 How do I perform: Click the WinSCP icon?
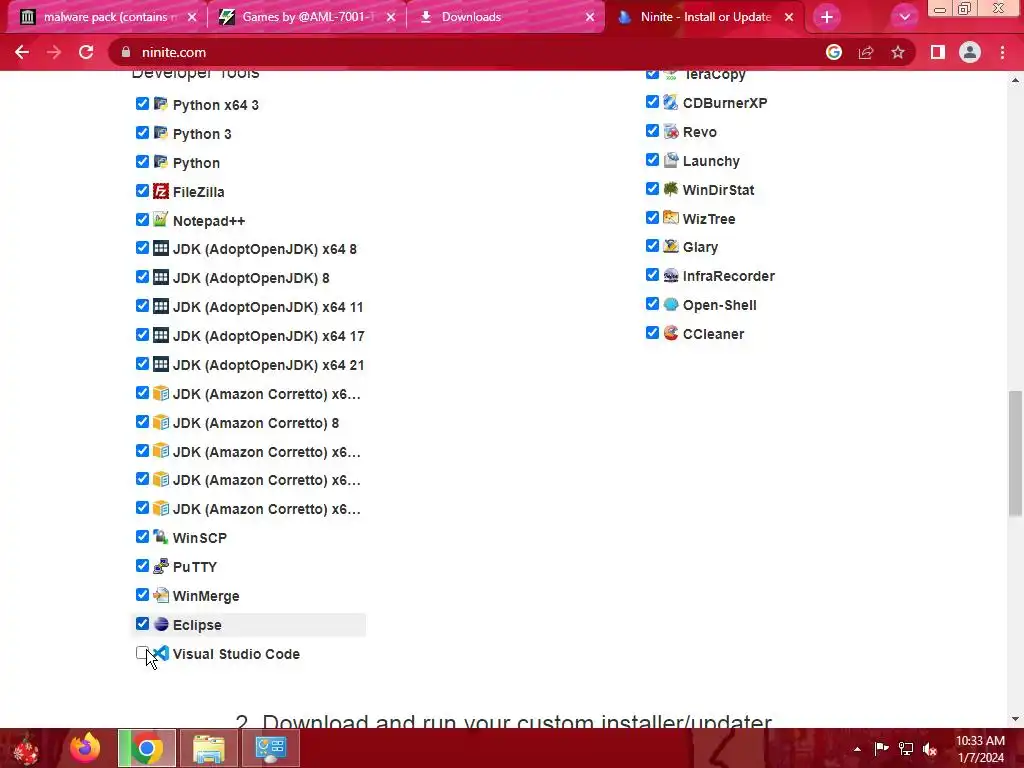(x=161, y=537)
